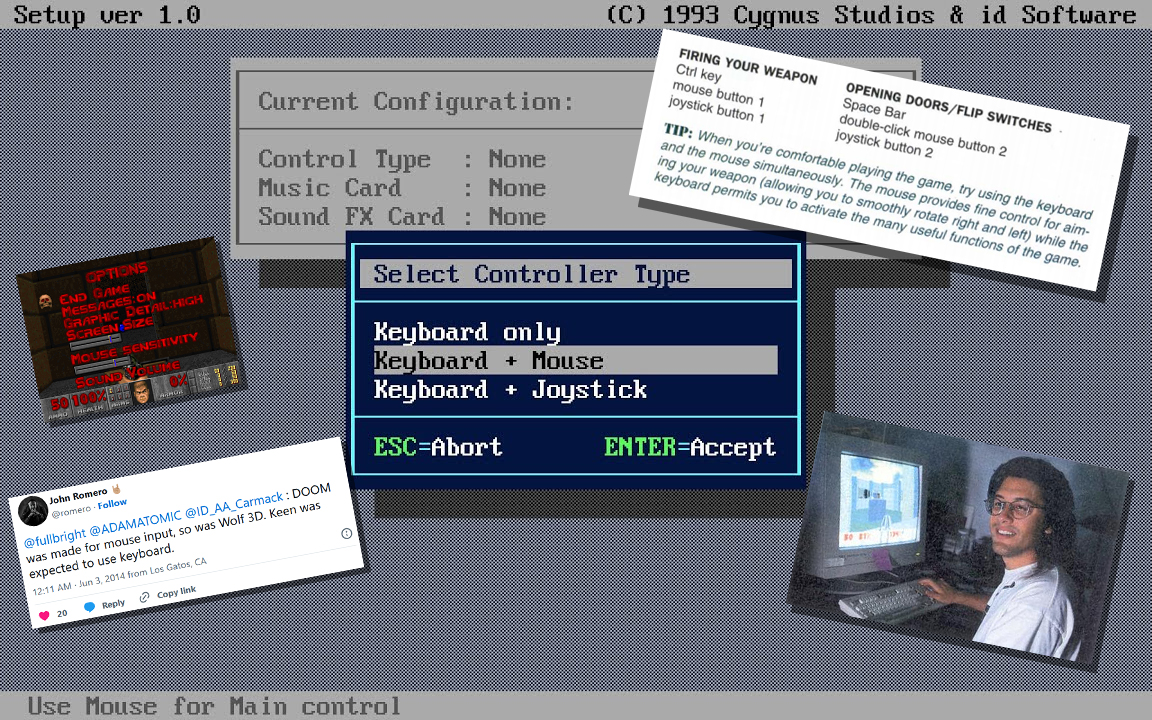Click the "Select Controller Type" title bar
This screenshot has width=1152, height=720.
[575, 274]
